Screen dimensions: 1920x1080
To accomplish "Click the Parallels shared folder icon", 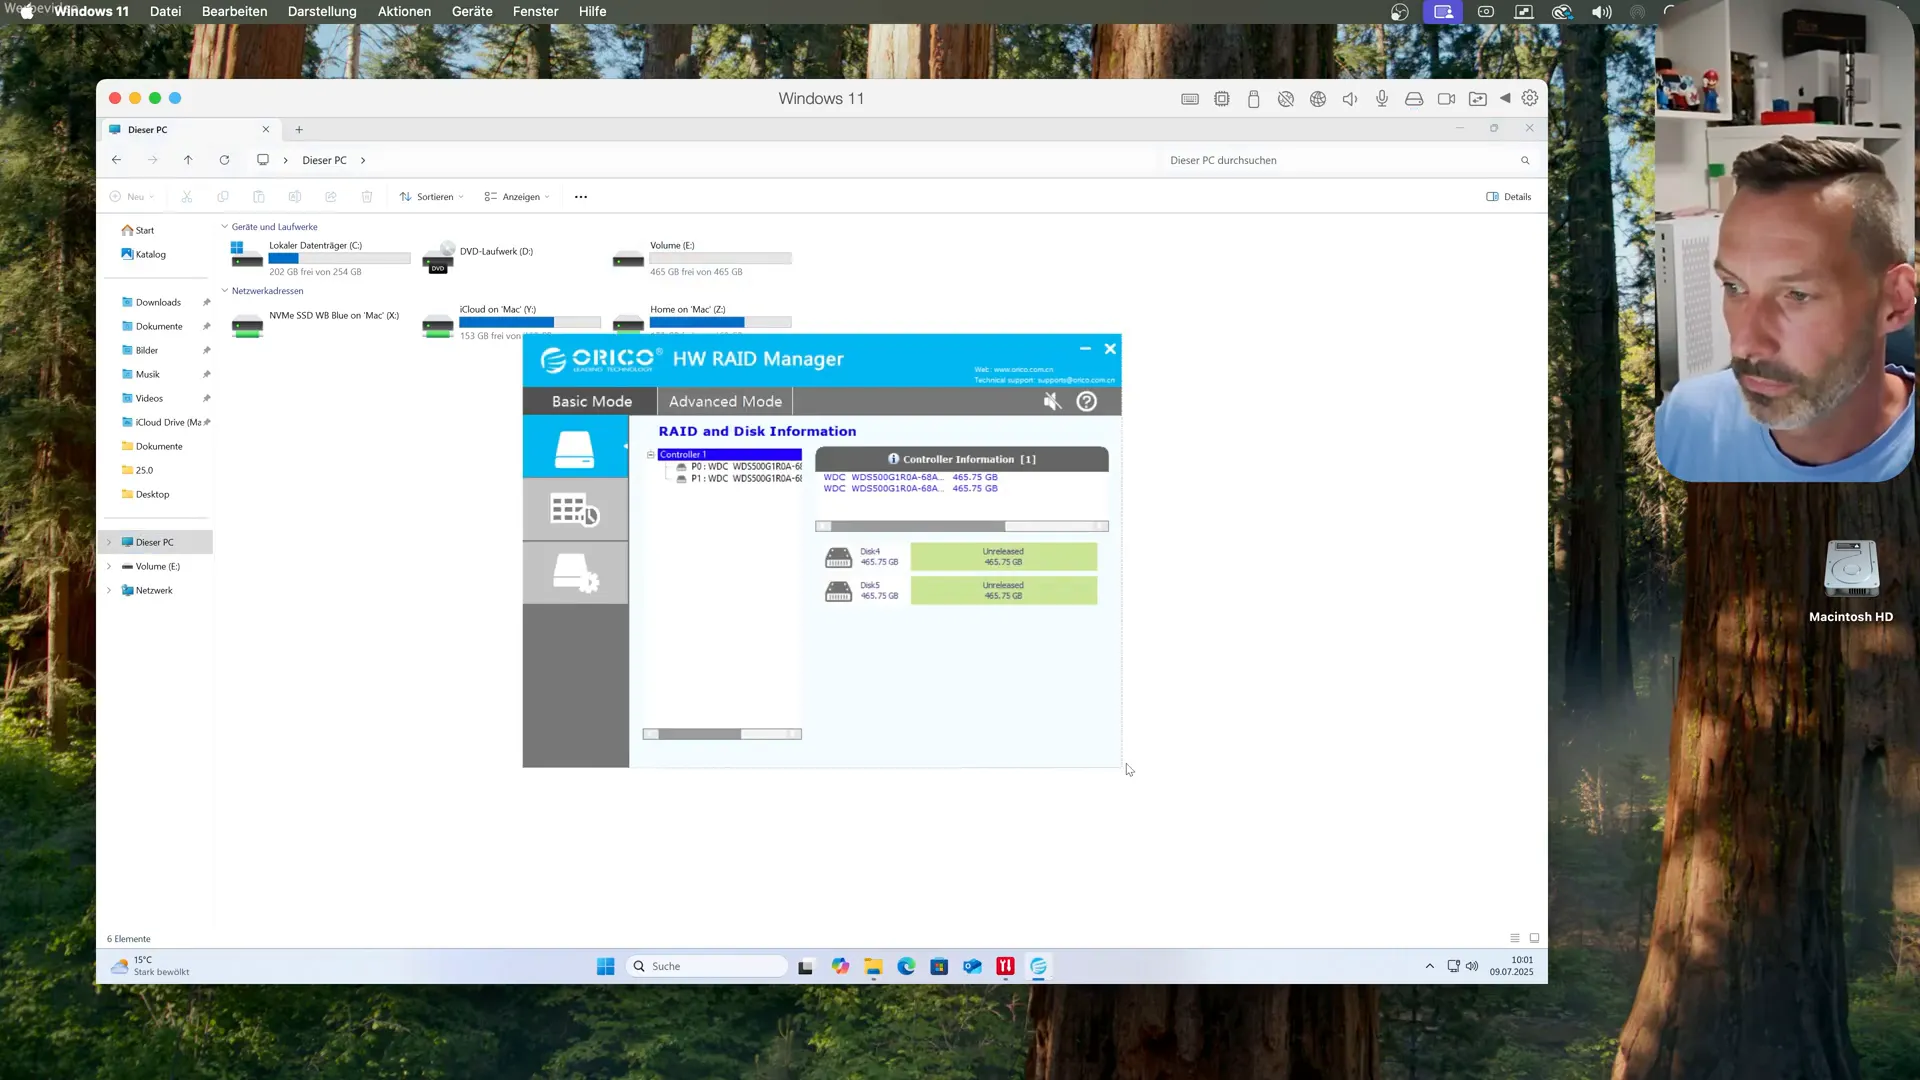I will (x=1478, y=99).
